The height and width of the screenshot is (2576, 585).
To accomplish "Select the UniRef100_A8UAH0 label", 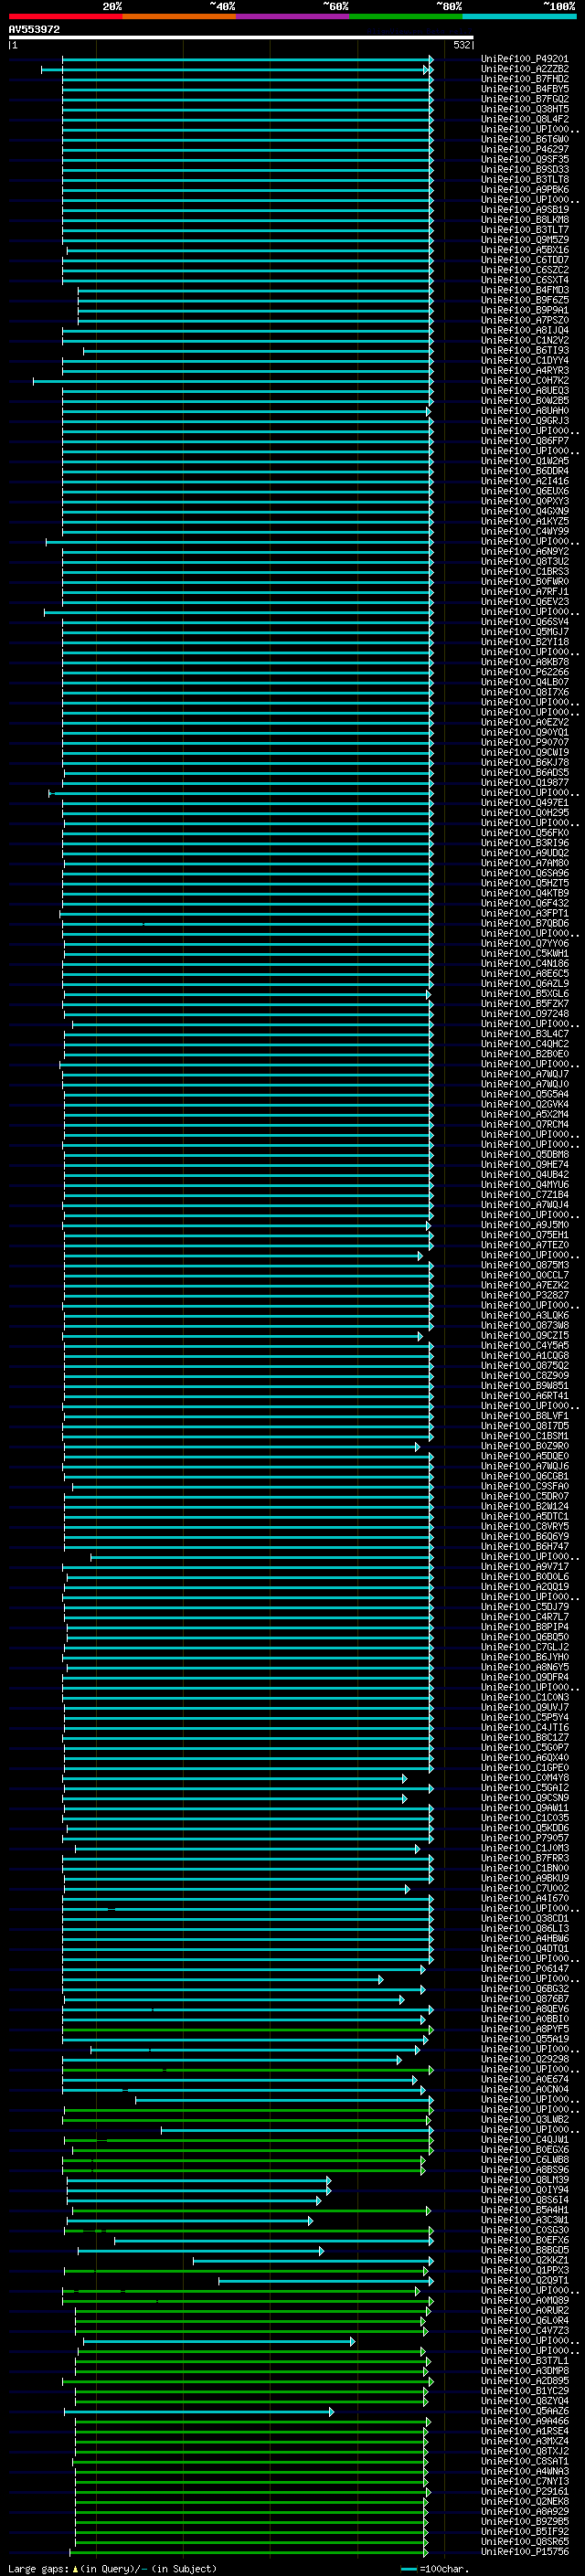I will click(x=525, y=410).
